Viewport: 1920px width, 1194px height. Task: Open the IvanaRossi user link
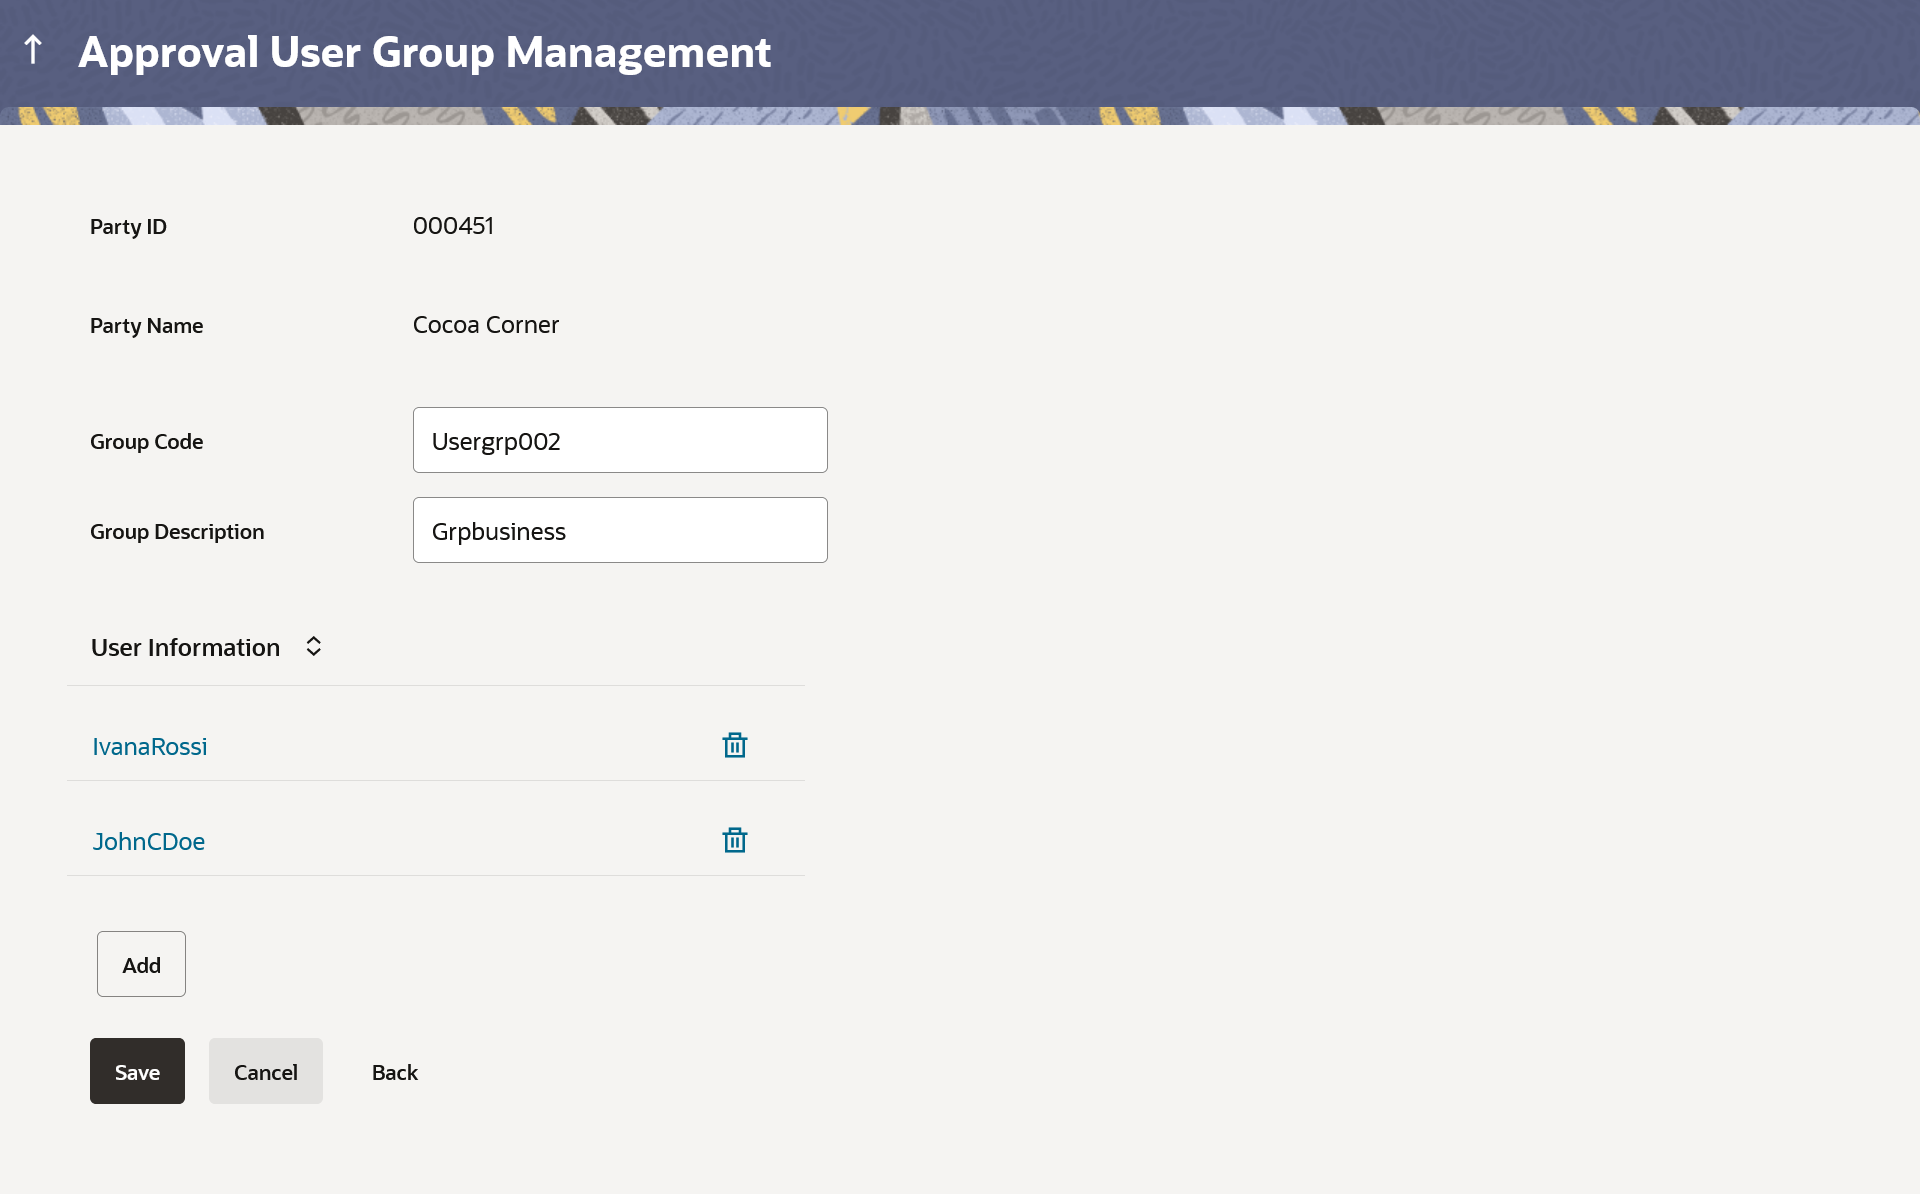coord(150,746)
